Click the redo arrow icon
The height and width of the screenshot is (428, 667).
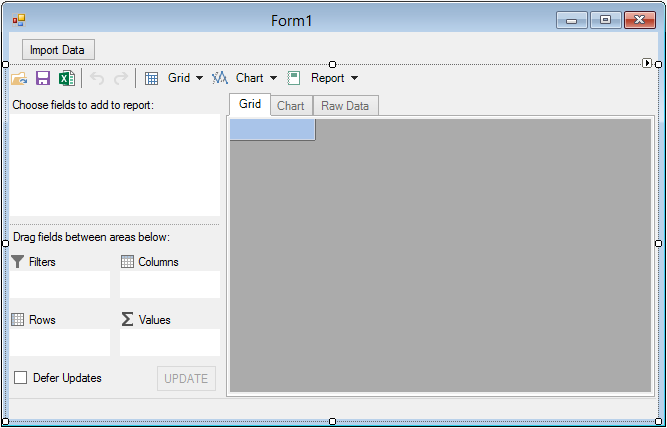pyautogui.click(x=120, y=78)
